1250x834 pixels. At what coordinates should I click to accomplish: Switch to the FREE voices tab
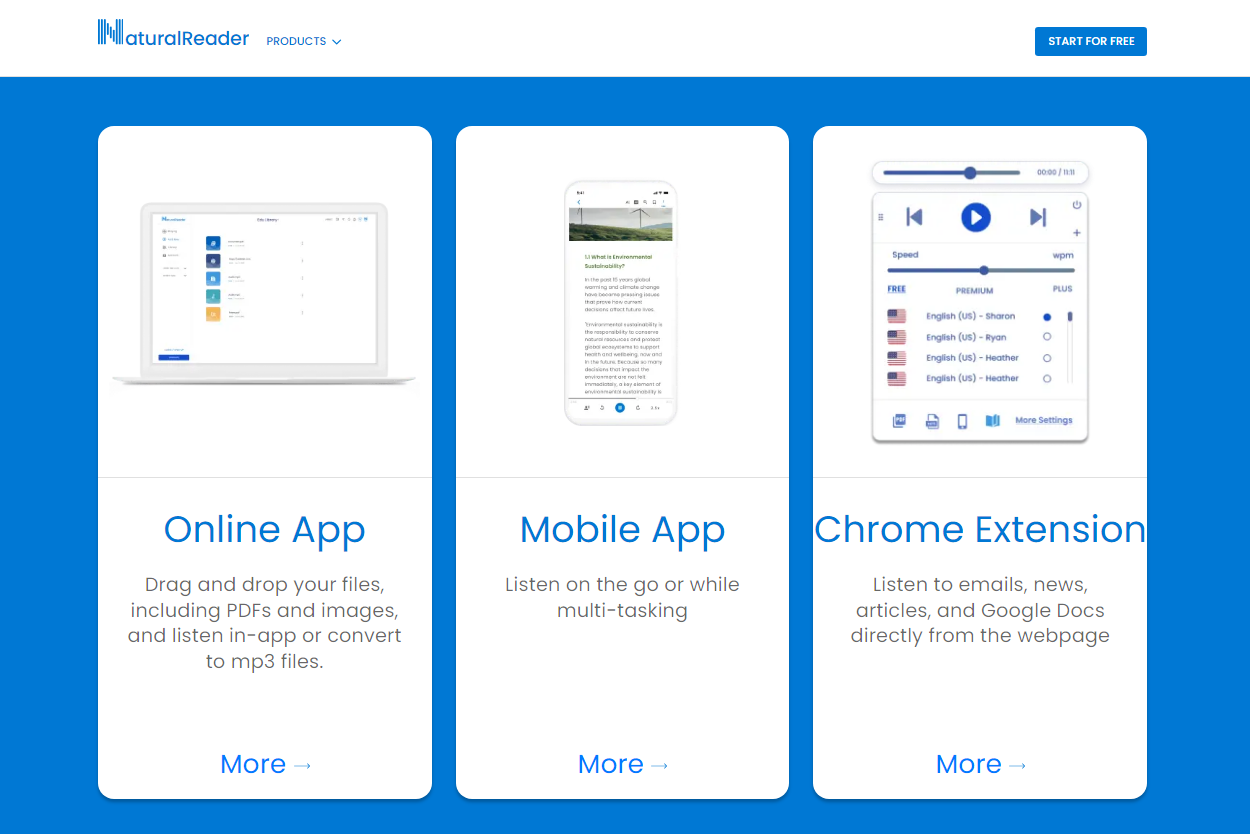click(x=897, y=289)
